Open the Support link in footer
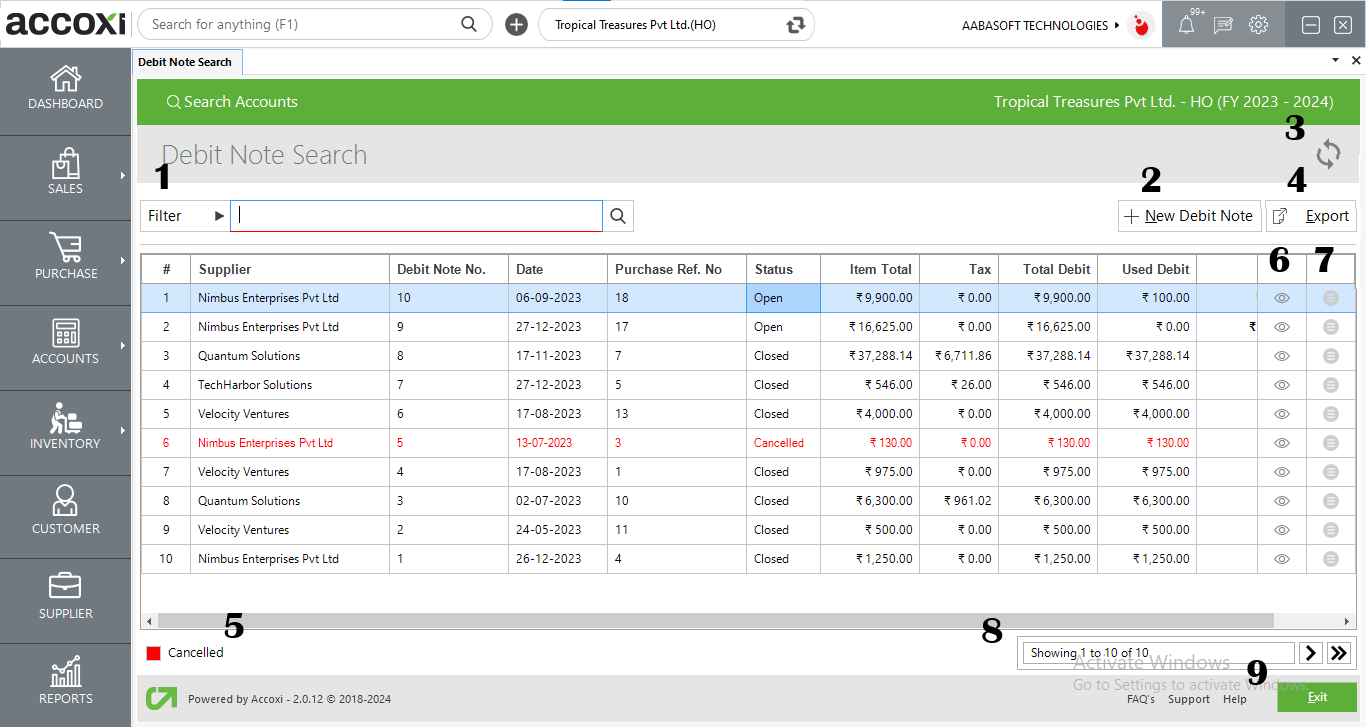The height and width of the screenshot is (727, 1366). 1188,699
